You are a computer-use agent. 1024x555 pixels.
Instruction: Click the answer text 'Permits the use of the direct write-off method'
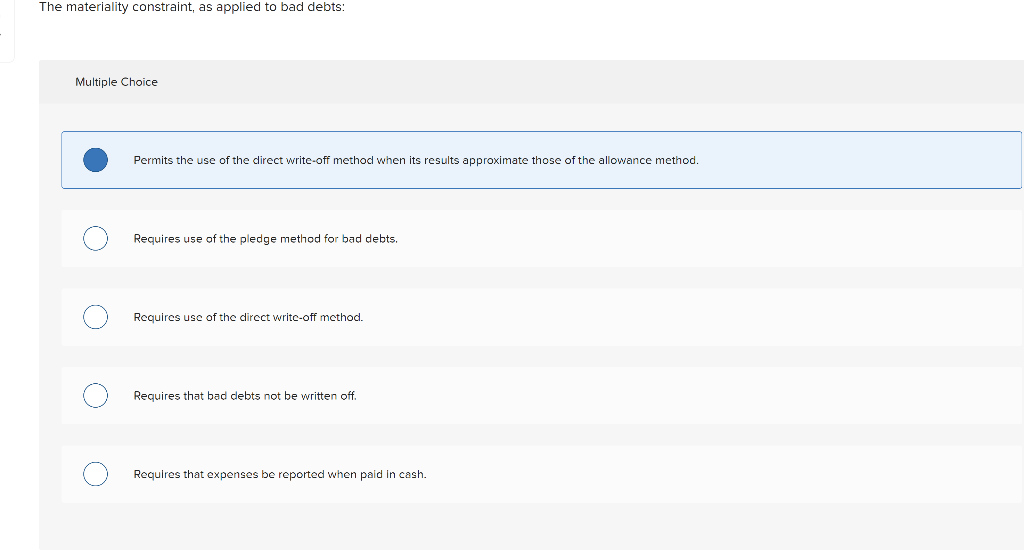pos(253,161)
